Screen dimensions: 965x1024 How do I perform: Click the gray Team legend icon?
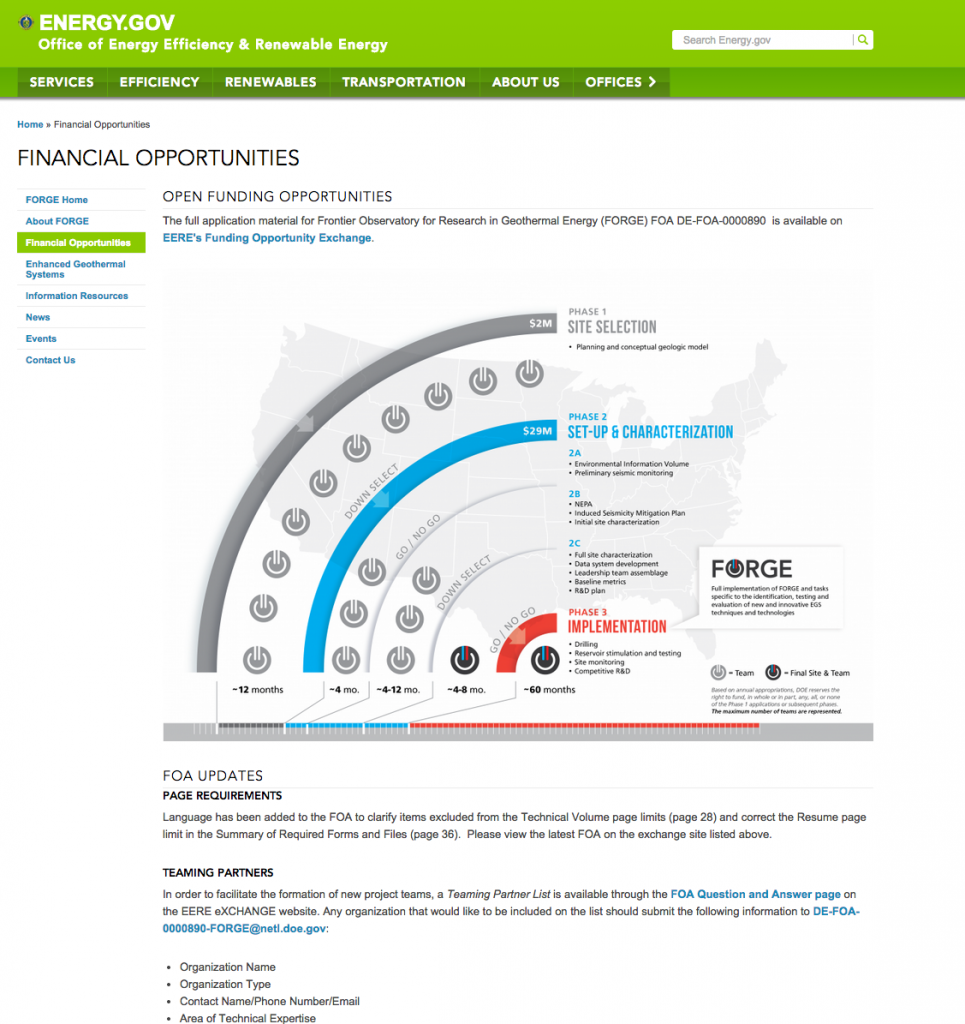717,672
